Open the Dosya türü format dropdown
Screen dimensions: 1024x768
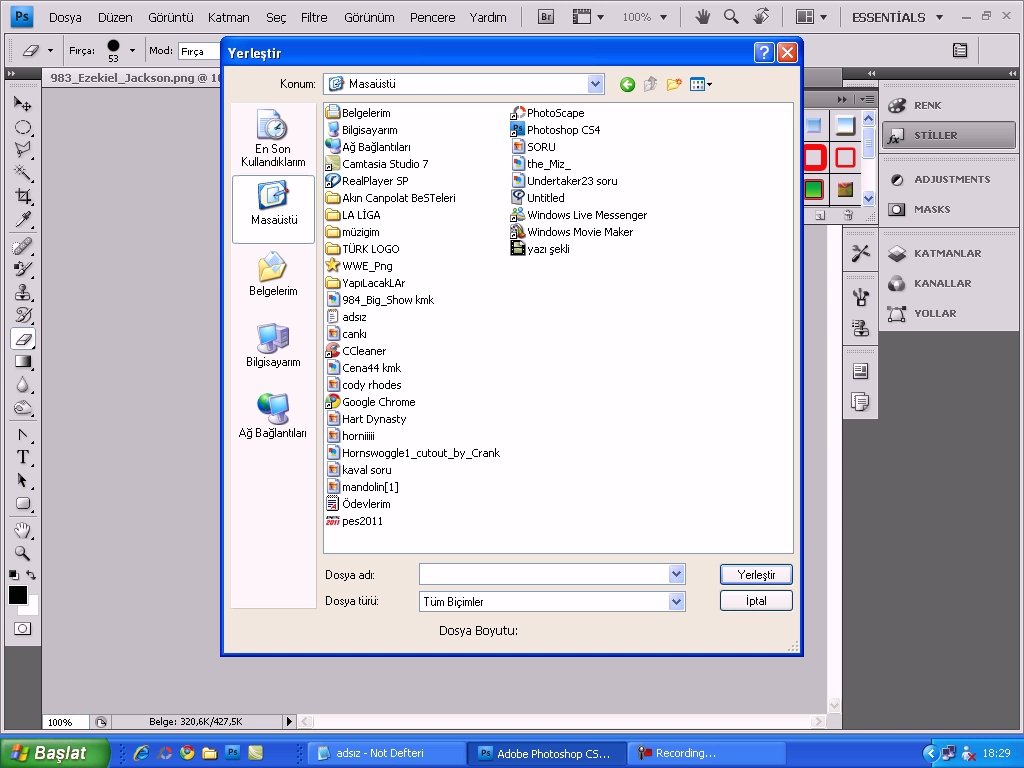coord(677,601)
